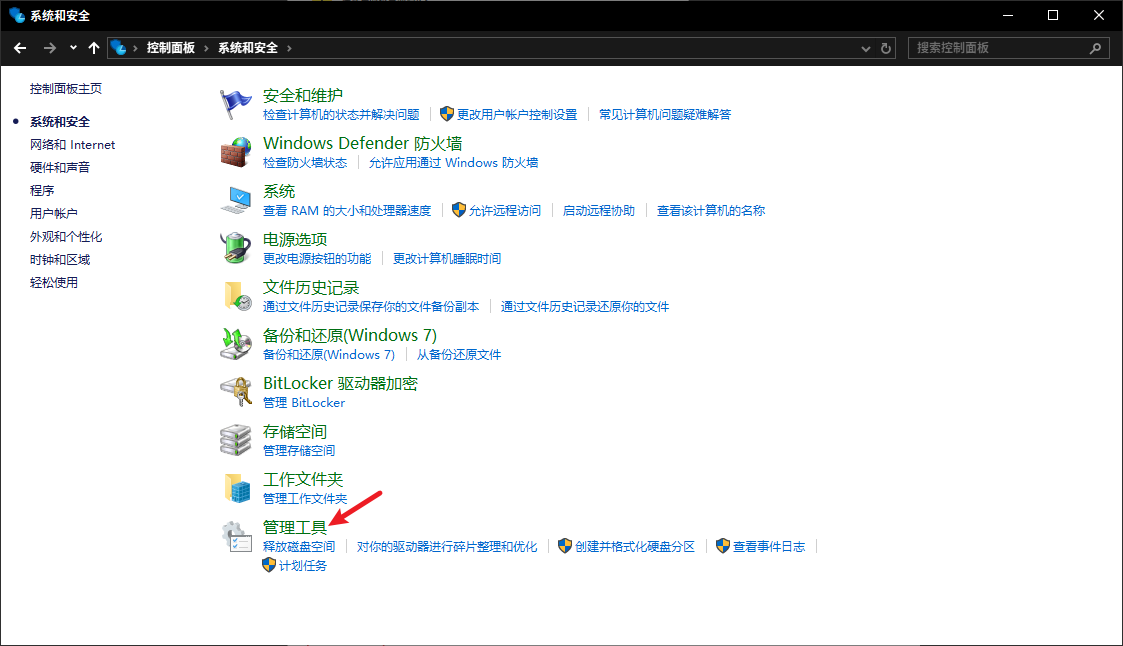Expand chevron after 系统和安全 breadcrumb
This screenshot has height=646, width=1123.
pyautogui.click(x=289, y=48)
